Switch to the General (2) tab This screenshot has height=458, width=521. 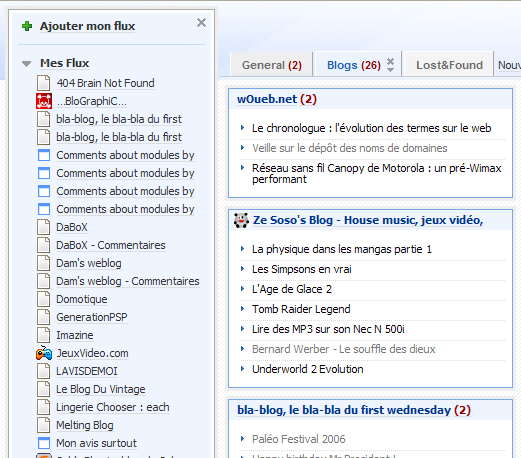(x=272, y=65)
